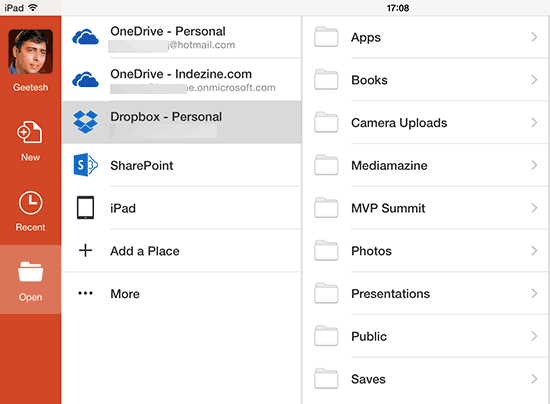Screen dimensions: 550x404
Task: Expand the Photos folder chevron
Action: pos(534,251)
